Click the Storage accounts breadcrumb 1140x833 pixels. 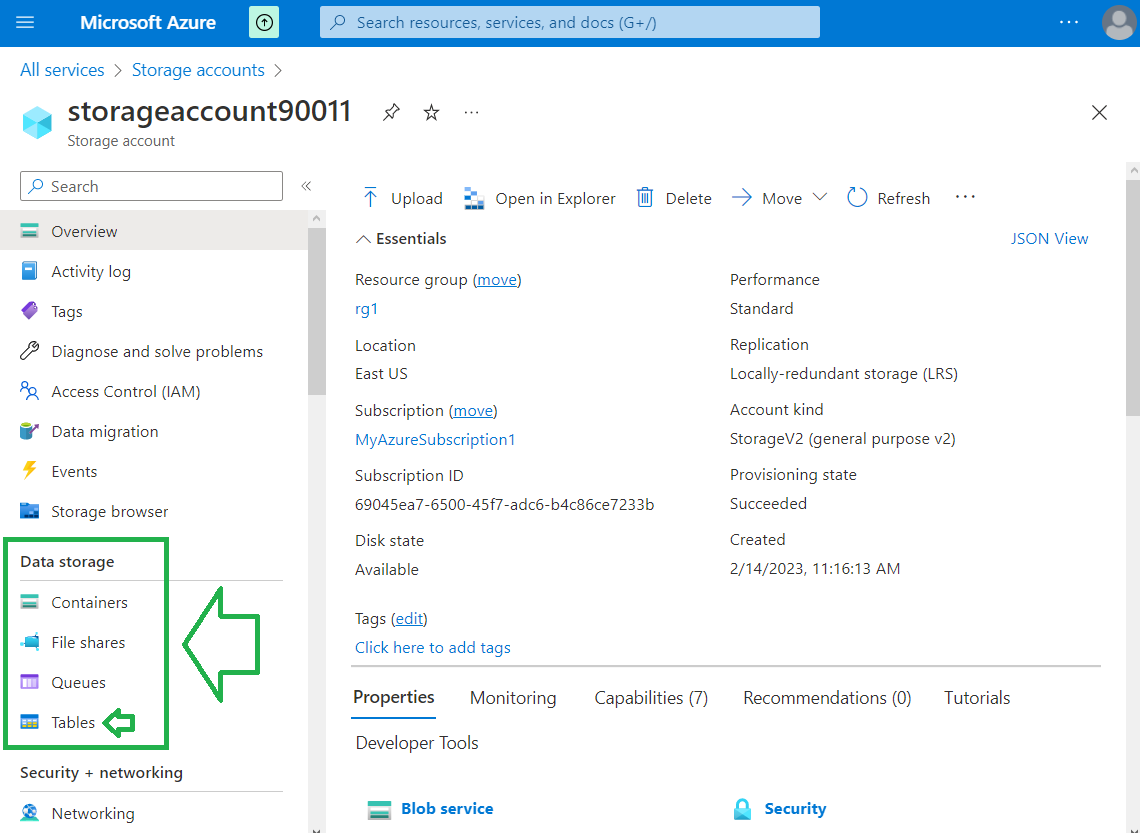(198, 70)
